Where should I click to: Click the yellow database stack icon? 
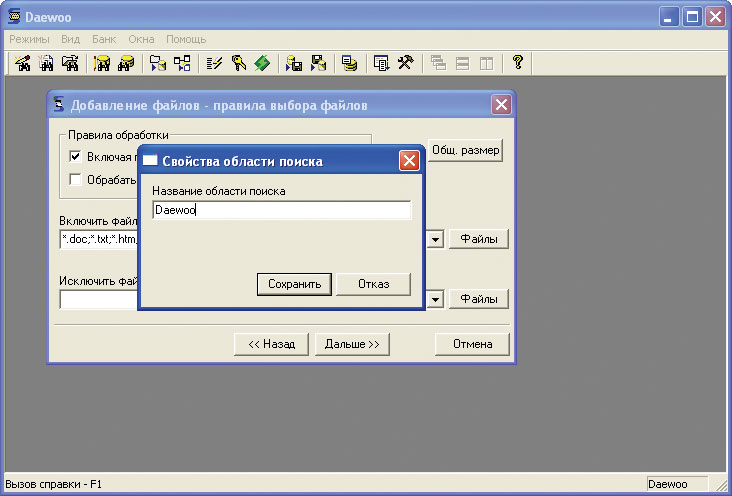click(x=349, y=62)
